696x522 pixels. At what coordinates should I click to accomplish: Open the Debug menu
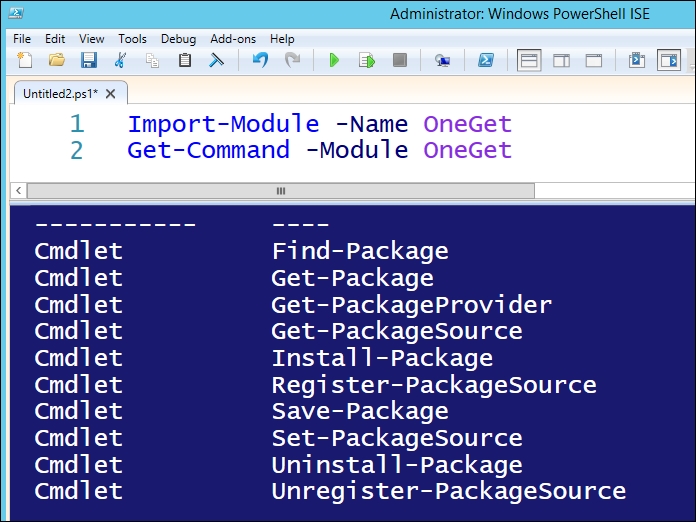(178, 39)
